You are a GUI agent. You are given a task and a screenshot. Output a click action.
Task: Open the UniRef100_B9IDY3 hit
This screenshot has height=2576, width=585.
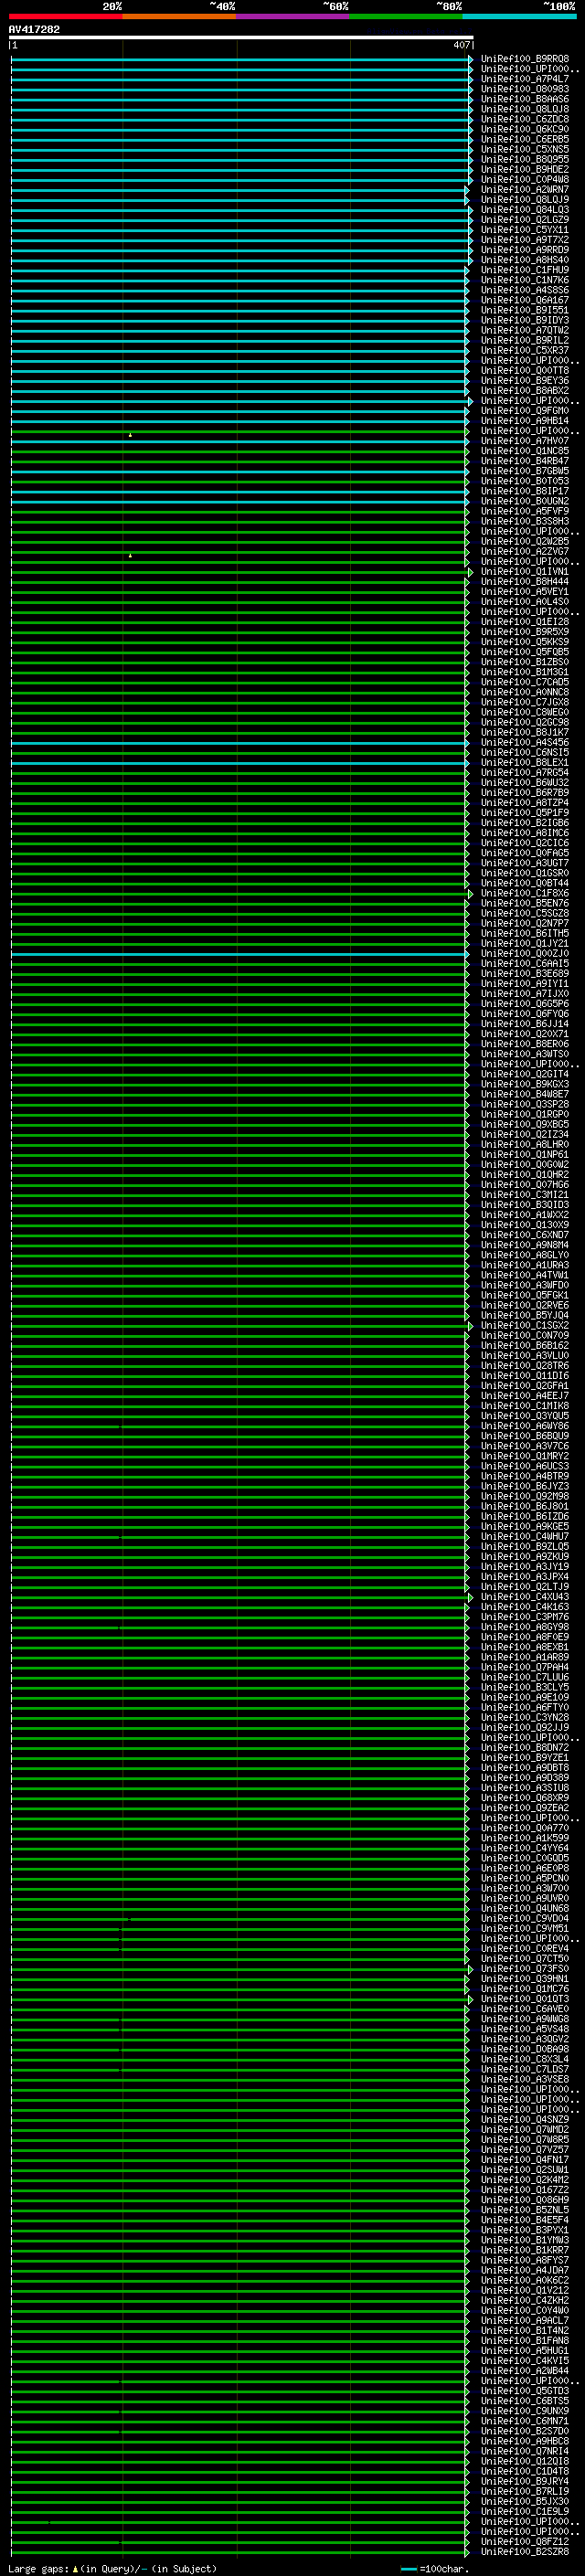click(x=525, y=320)
